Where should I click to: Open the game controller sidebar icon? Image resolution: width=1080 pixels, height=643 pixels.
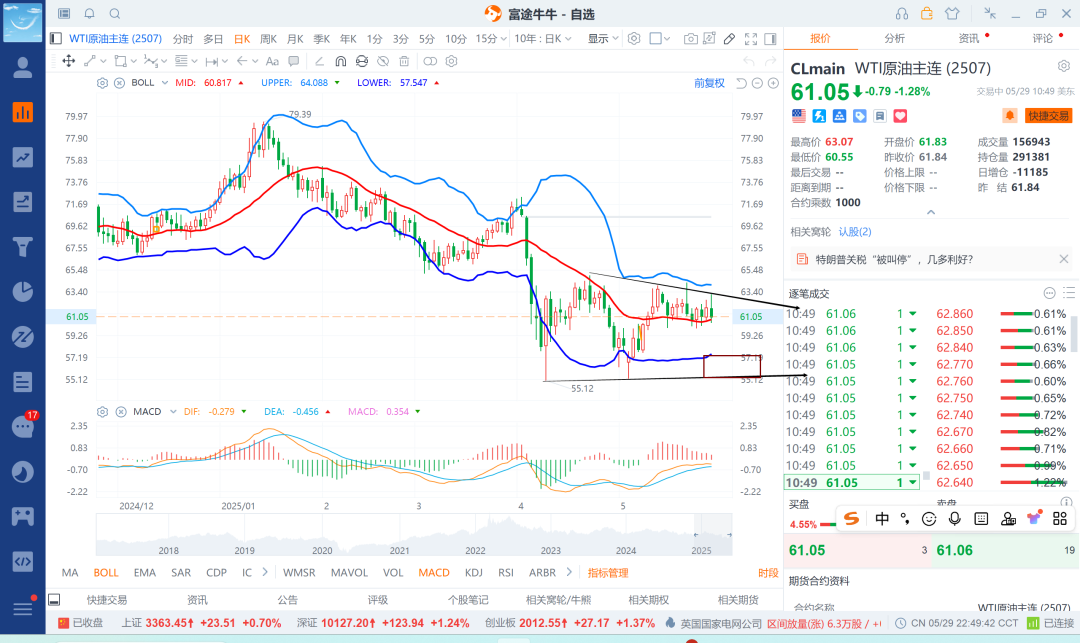[23, 516]
